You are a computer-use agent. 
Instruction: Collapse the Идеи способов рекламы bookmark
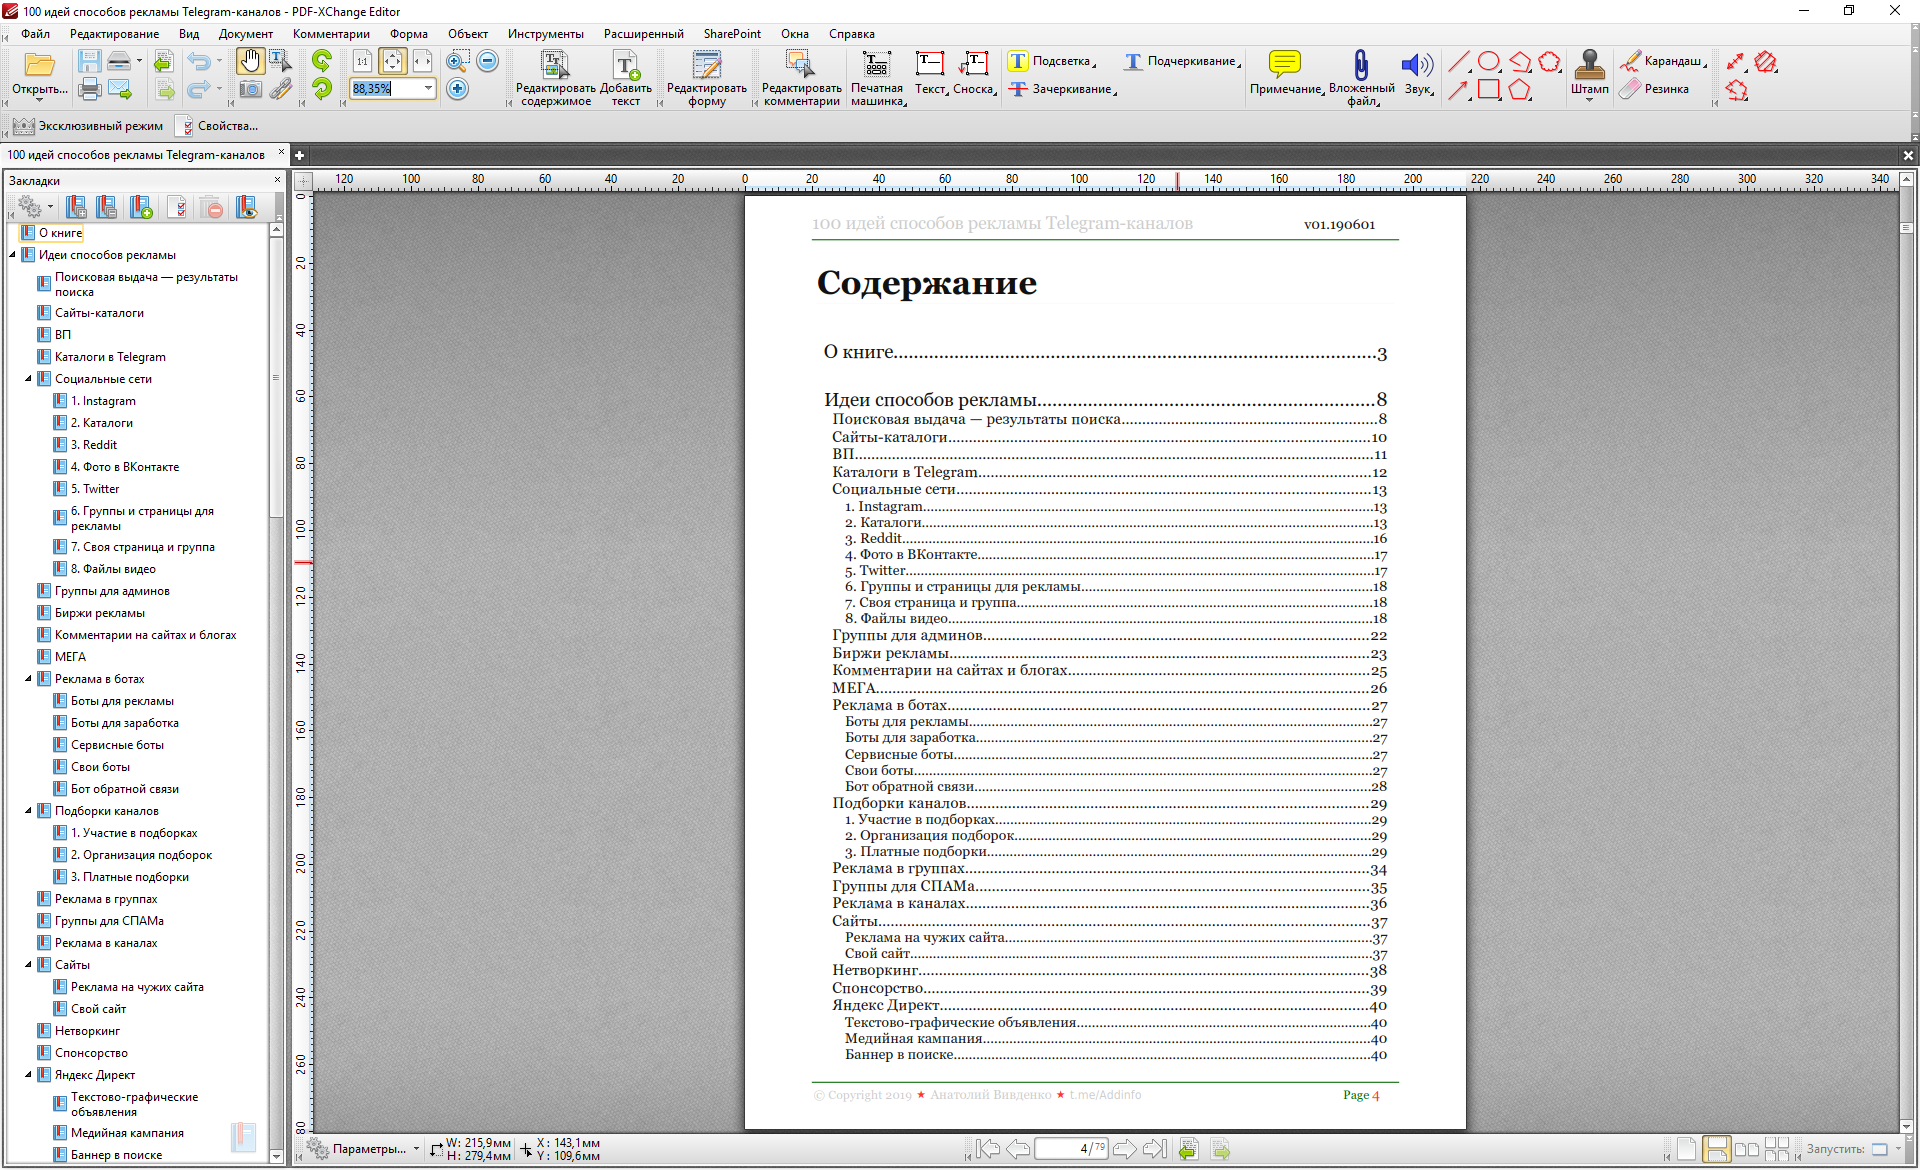[13, 255]
